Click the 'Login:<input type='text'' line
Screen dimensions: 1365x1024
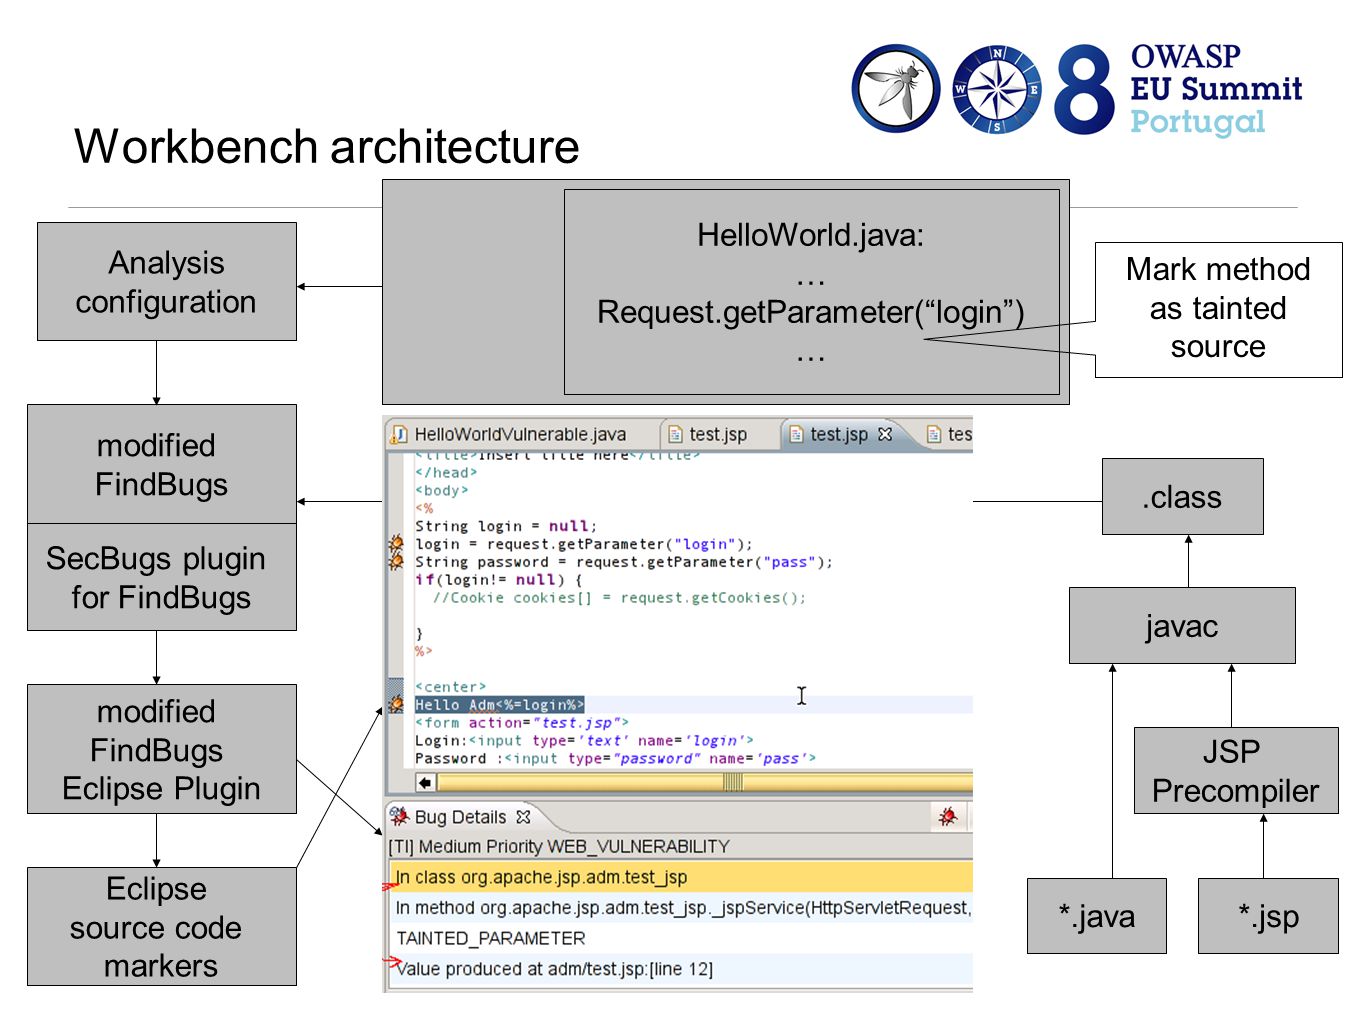[x=584, y=741]
